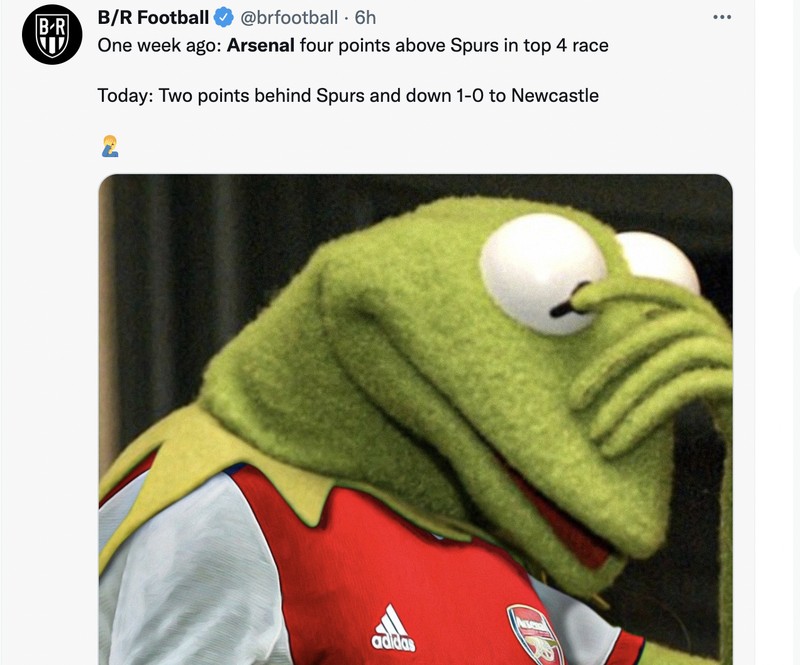Click the checkmark inside the verified badge

click(221, 16)
